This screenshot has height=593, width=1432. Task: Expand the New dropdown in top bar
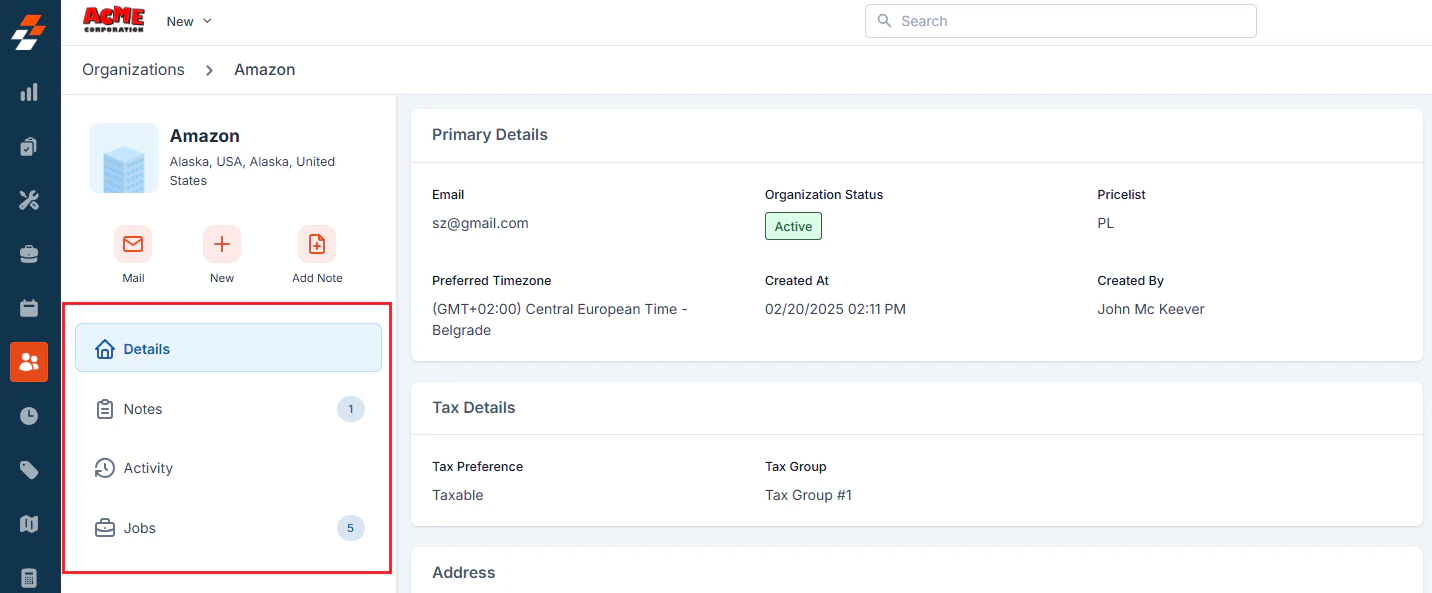[x=189, y=21]
